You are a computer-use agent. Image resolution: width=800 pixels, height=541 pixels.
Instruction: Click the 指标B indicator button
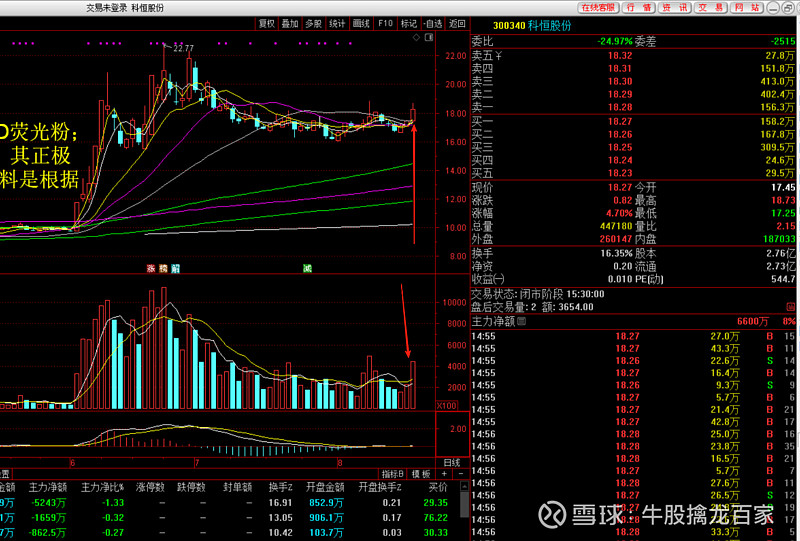[393, 474]
